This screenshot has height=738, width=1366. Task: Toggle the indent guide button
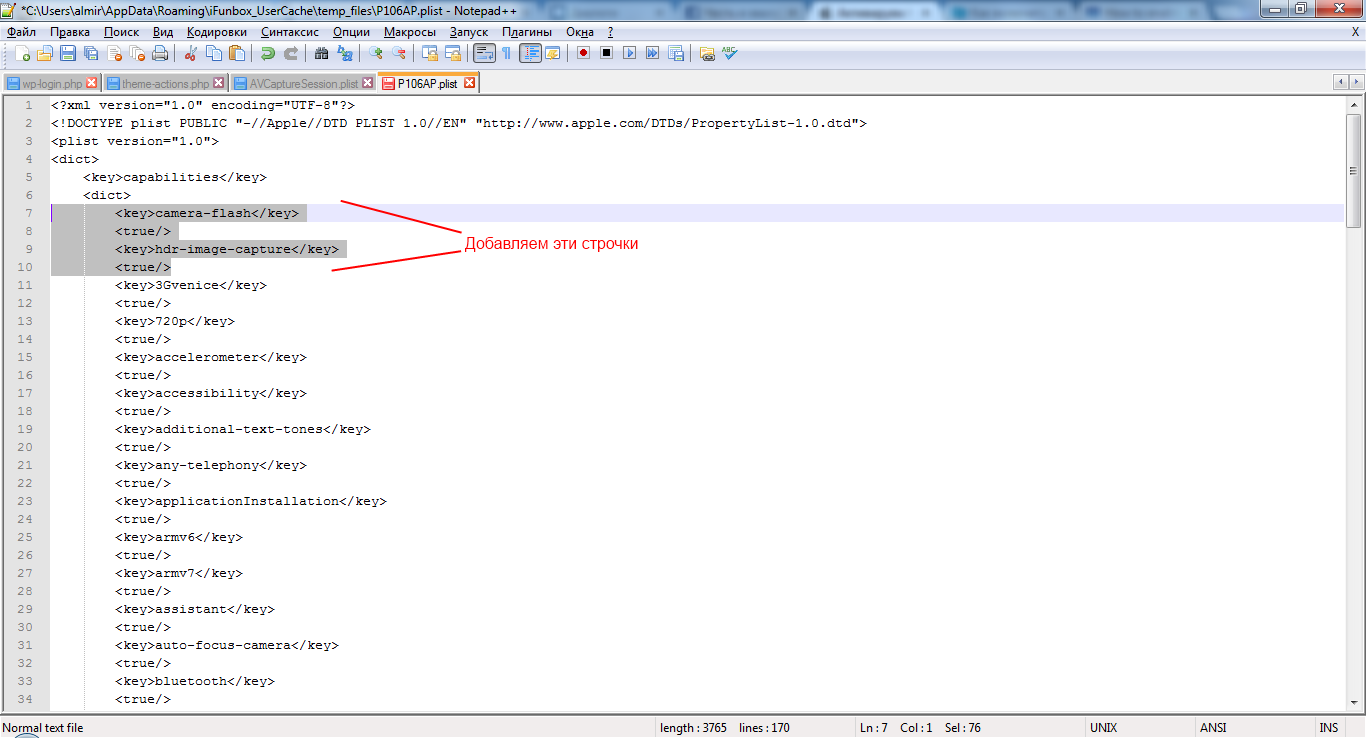pyautogui.click(x=530, y=53)
